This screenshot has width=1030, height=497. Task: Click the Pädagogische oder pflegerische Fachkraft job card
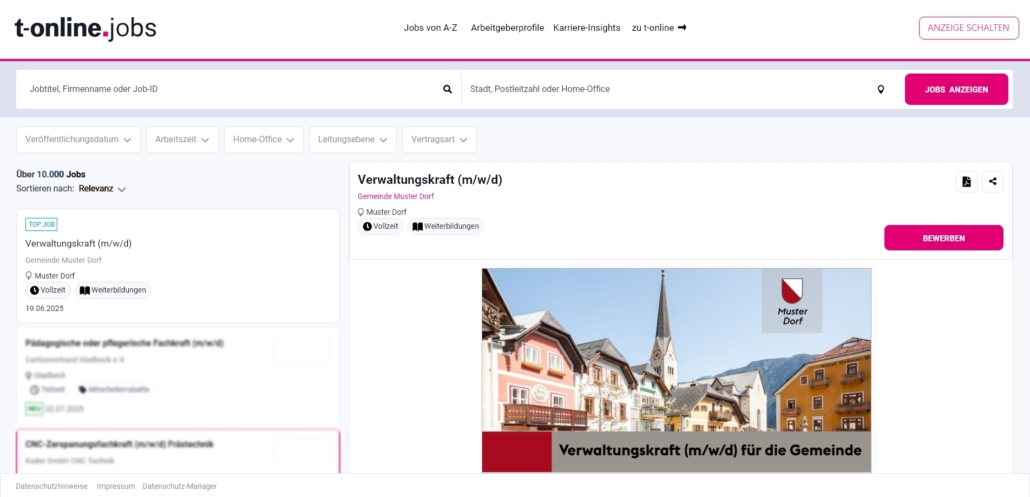pos(178,376)
